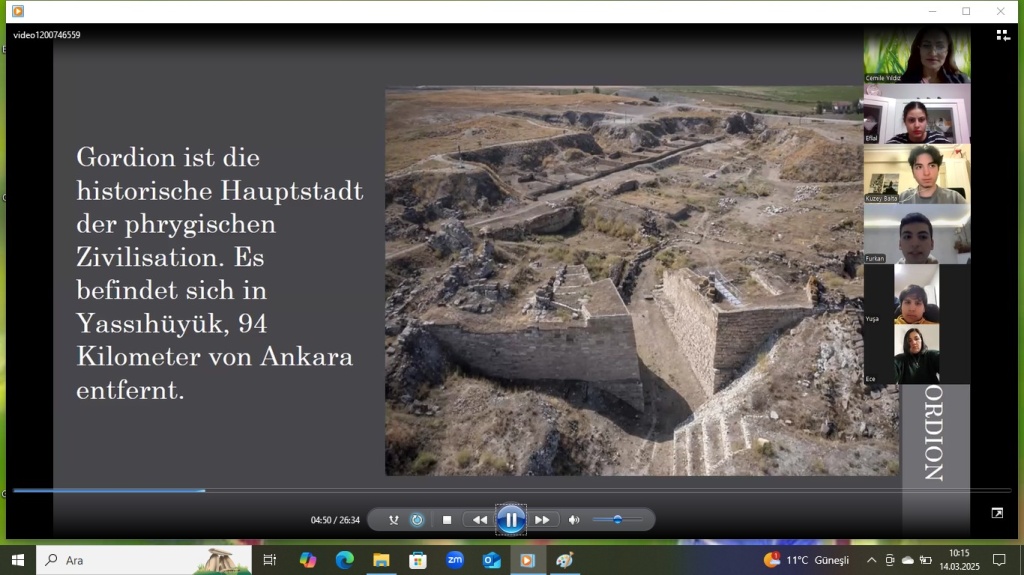Open the Windows Start menu
The image size is (1024, 575).
click(x=17, y=560)
